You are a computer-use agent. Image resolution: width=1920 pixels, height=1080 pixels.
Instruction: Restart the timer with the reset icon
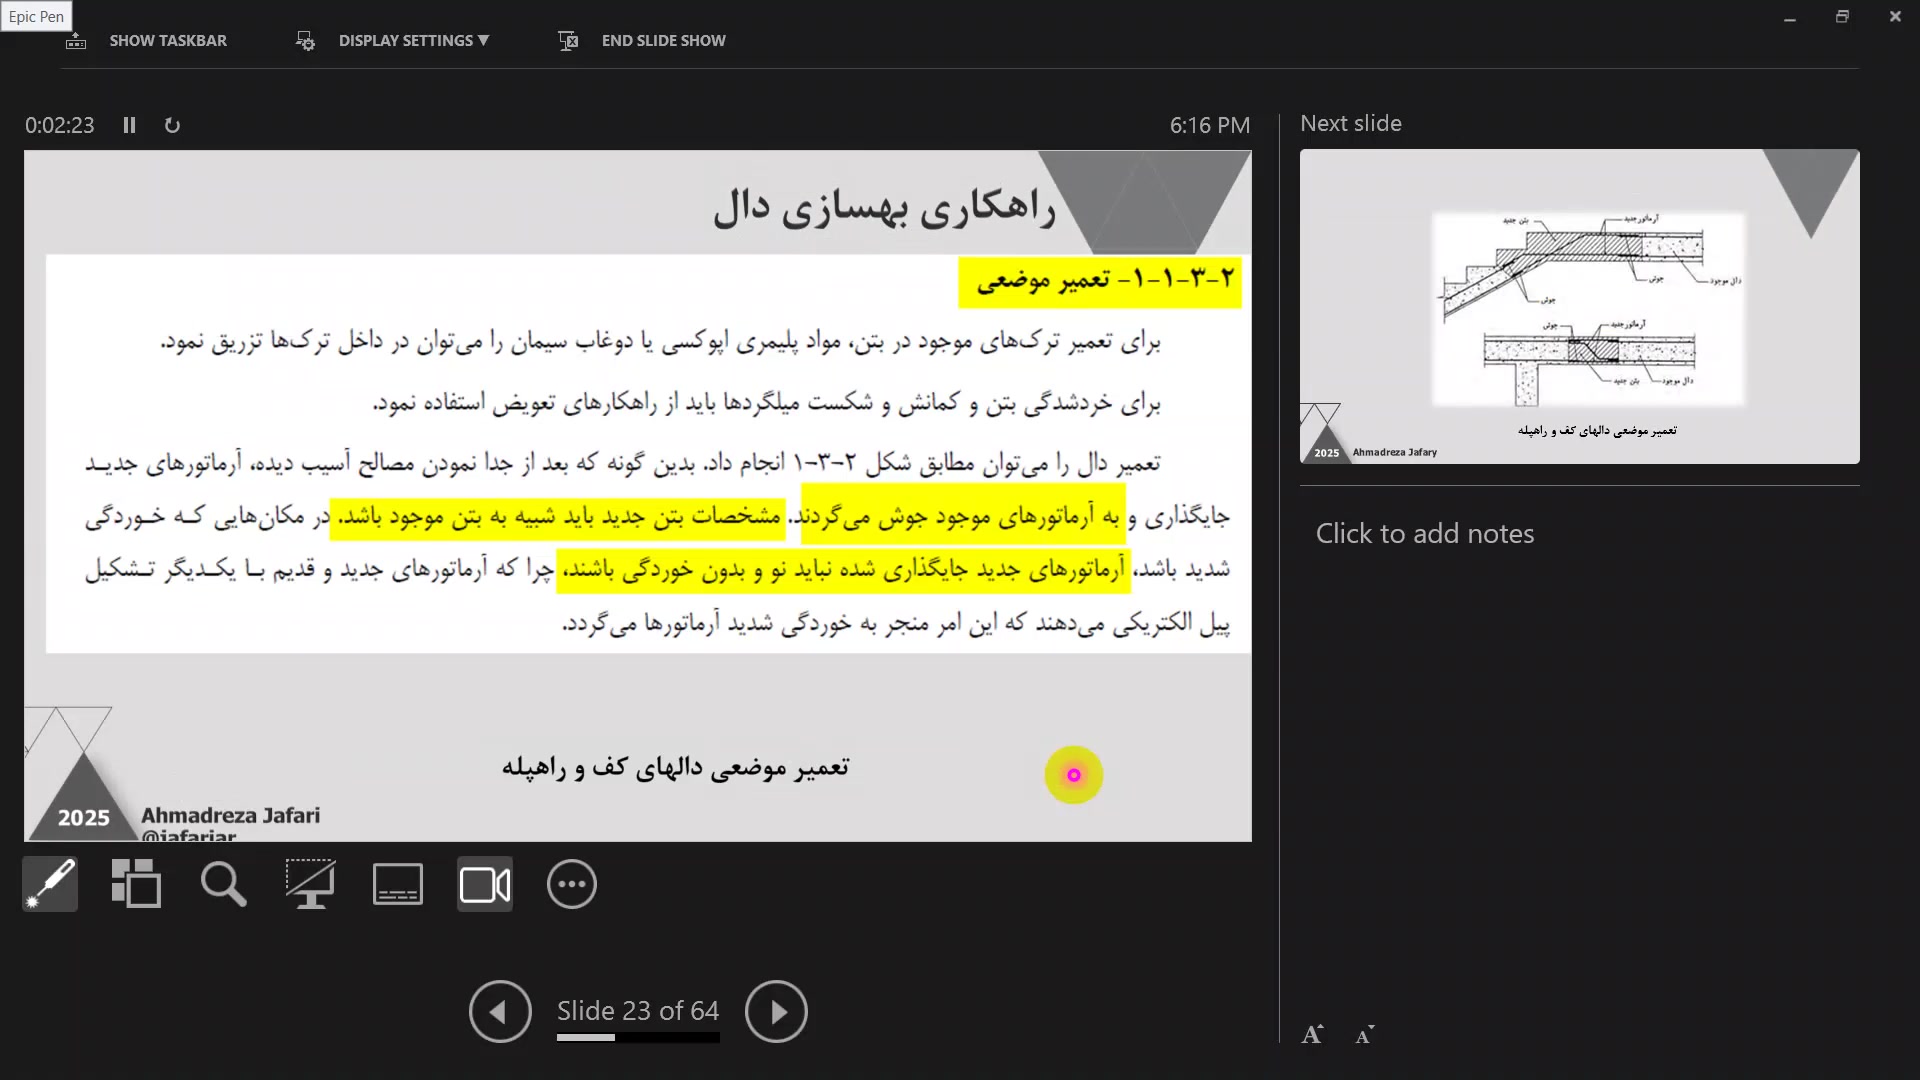pos(172,125)
